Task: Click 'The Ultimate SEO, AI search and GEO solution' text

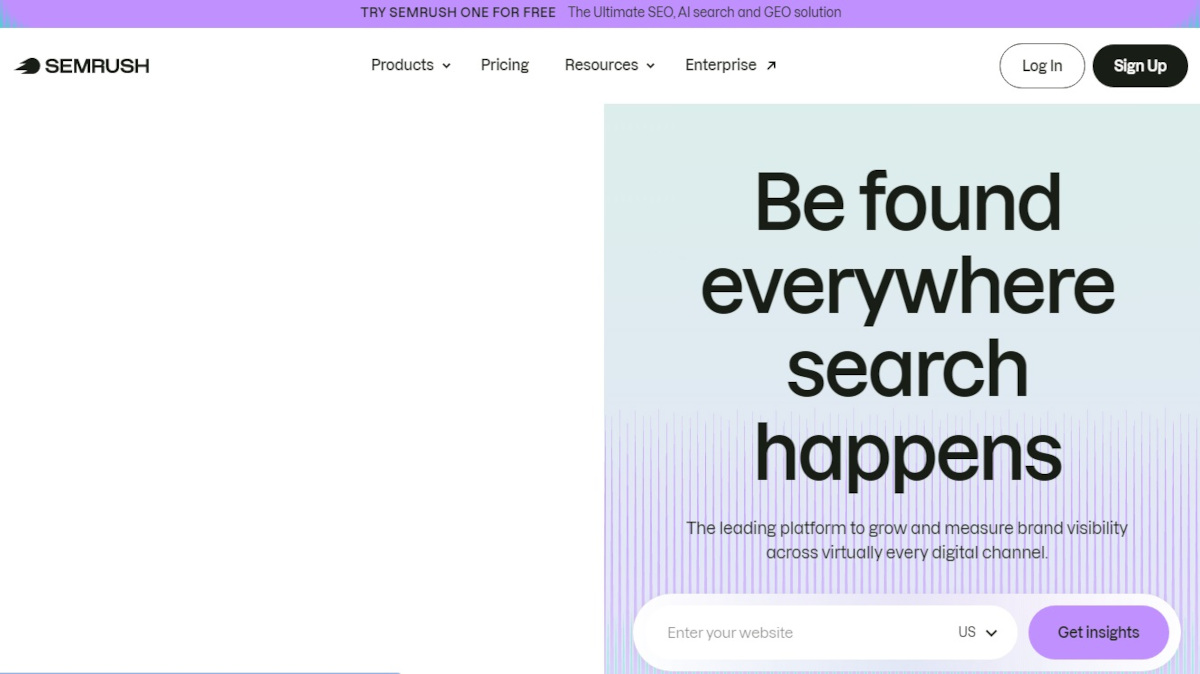Action: coord(705,13)
